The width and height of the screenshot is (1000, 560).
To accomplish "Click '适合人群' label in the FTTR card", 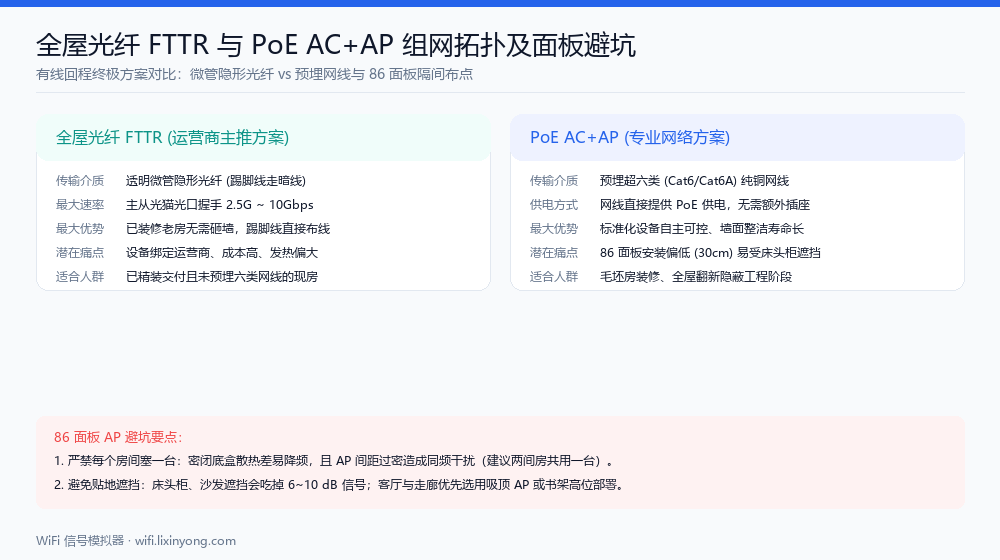I will click(80, 276).
